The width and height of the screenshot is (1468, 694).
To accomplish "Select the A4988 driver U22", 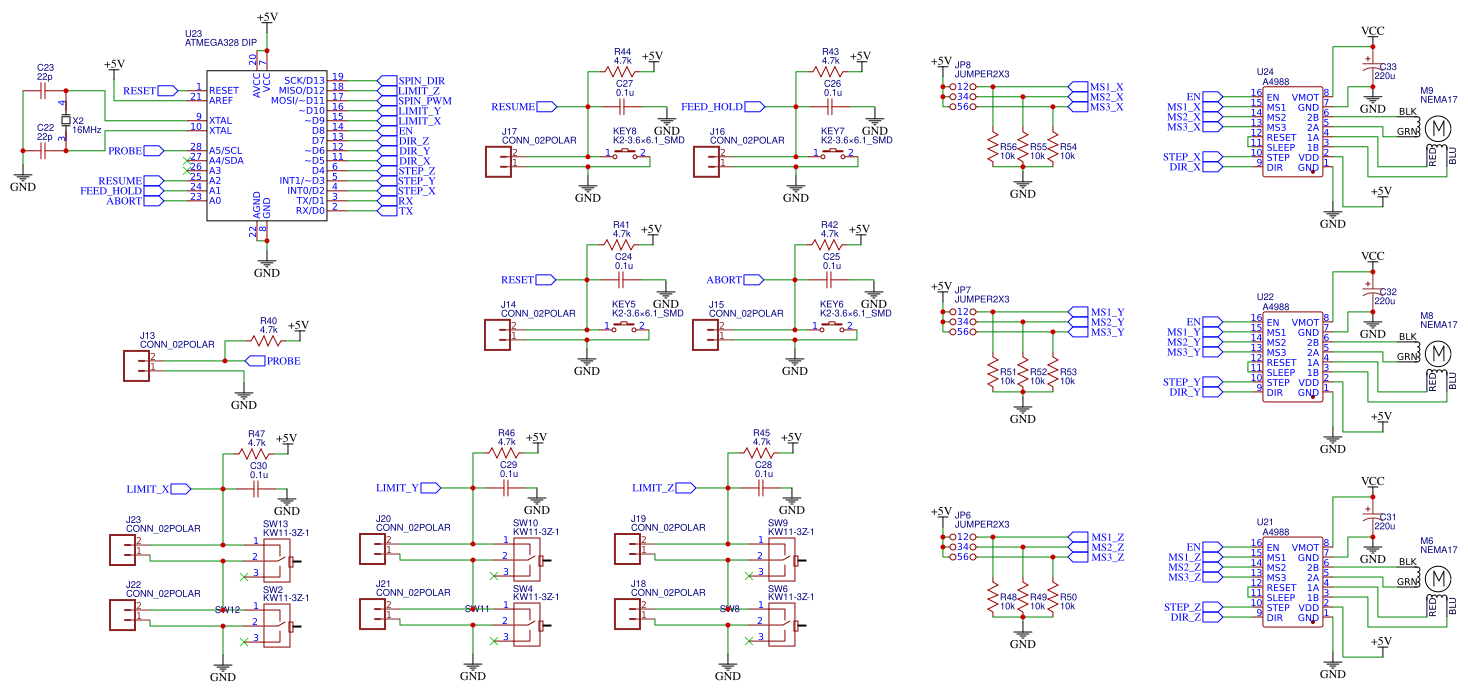I will [1292, 357].
